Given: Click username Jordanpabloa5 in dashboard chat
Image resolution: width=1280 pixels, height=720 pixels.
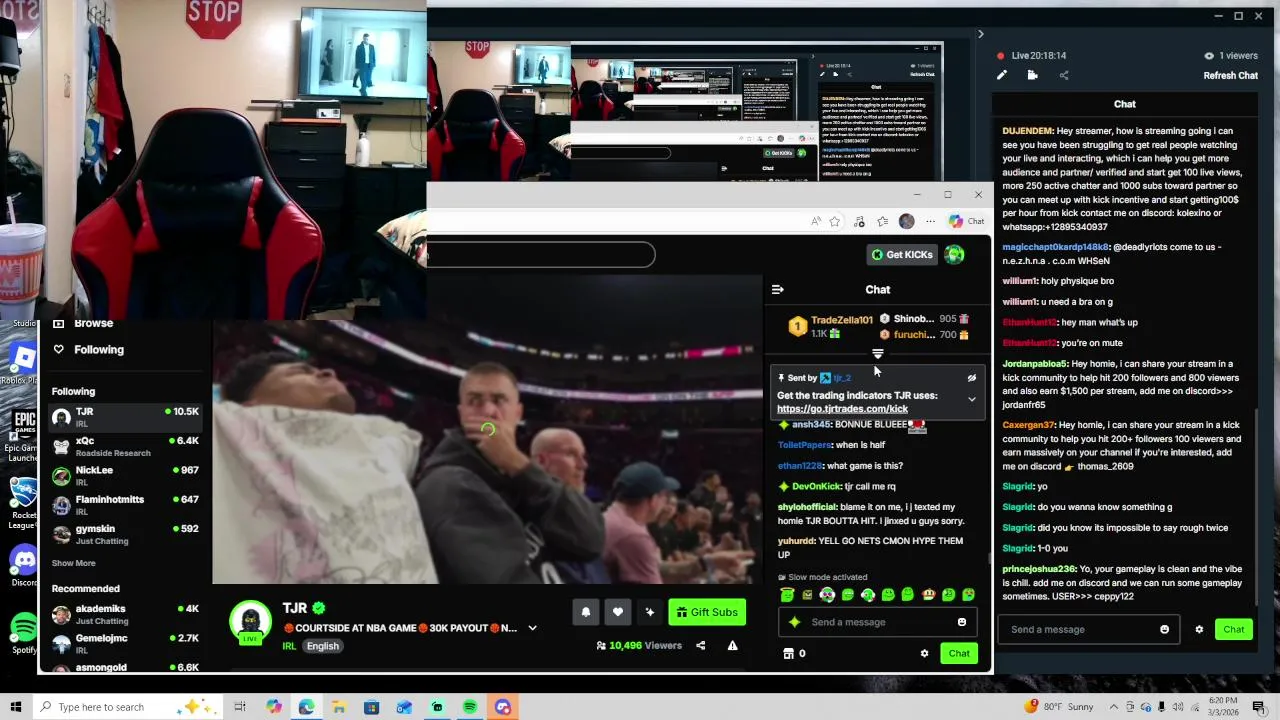Looking at the screenshot, I should pyautogui.click(x=1035, y=364).
